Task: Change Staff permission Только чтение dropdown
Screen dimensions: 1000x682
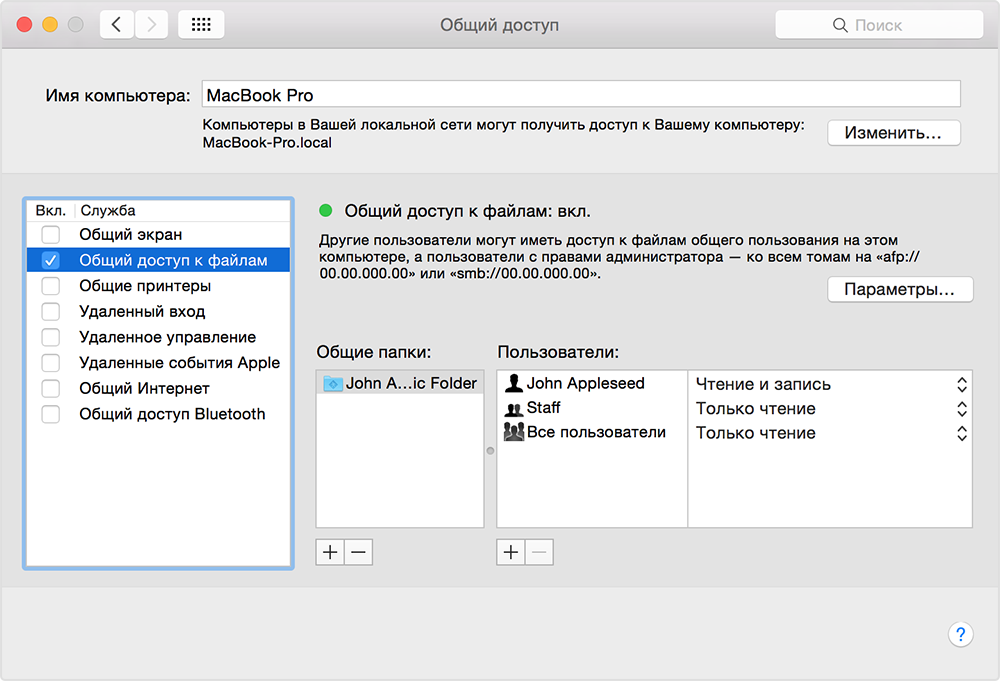Action: tap(961, 409)
